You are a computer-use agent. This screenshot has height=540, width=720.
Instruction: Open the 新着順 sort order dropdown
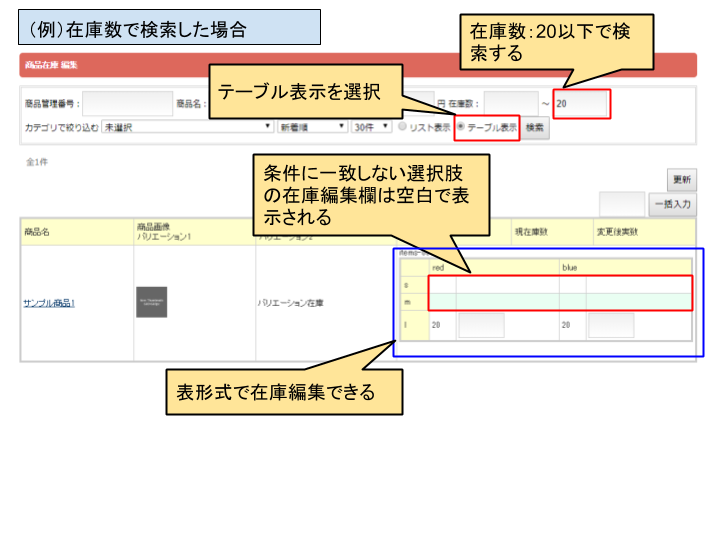tap(312, 128)
